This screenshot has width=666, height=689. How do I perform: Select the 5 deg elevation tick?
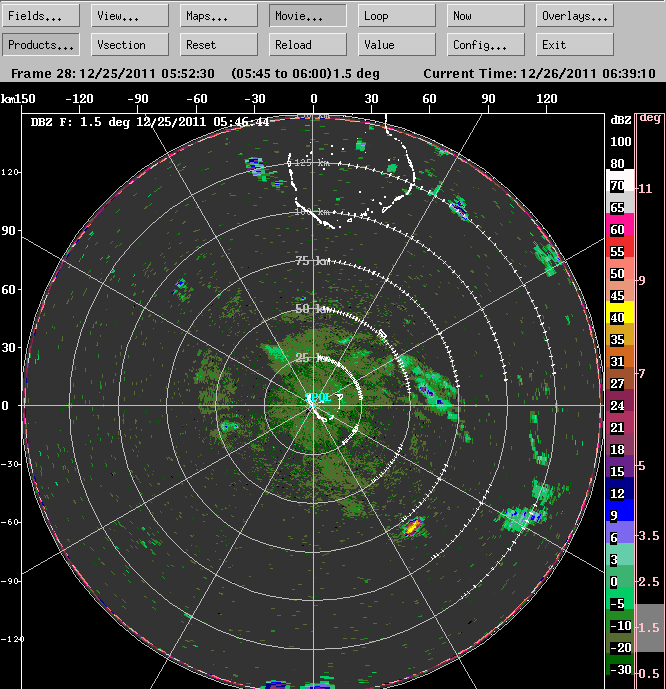pyautogui.click(x=642, y=466)
